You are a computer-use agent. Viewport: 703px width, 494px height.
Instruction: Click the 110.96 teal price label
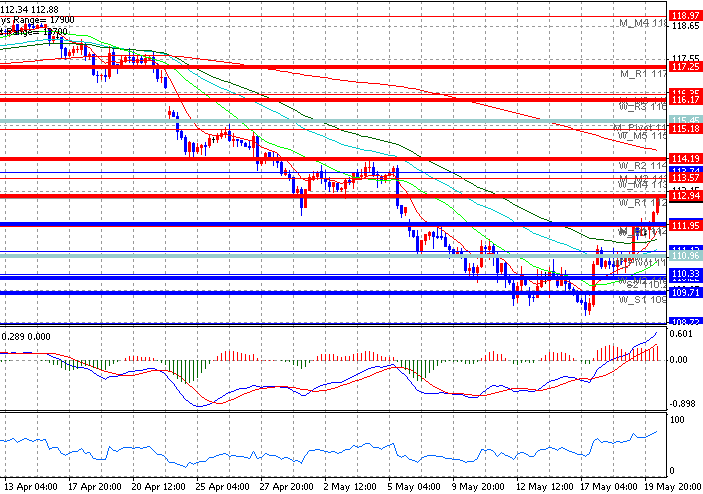tap(685, 256)
